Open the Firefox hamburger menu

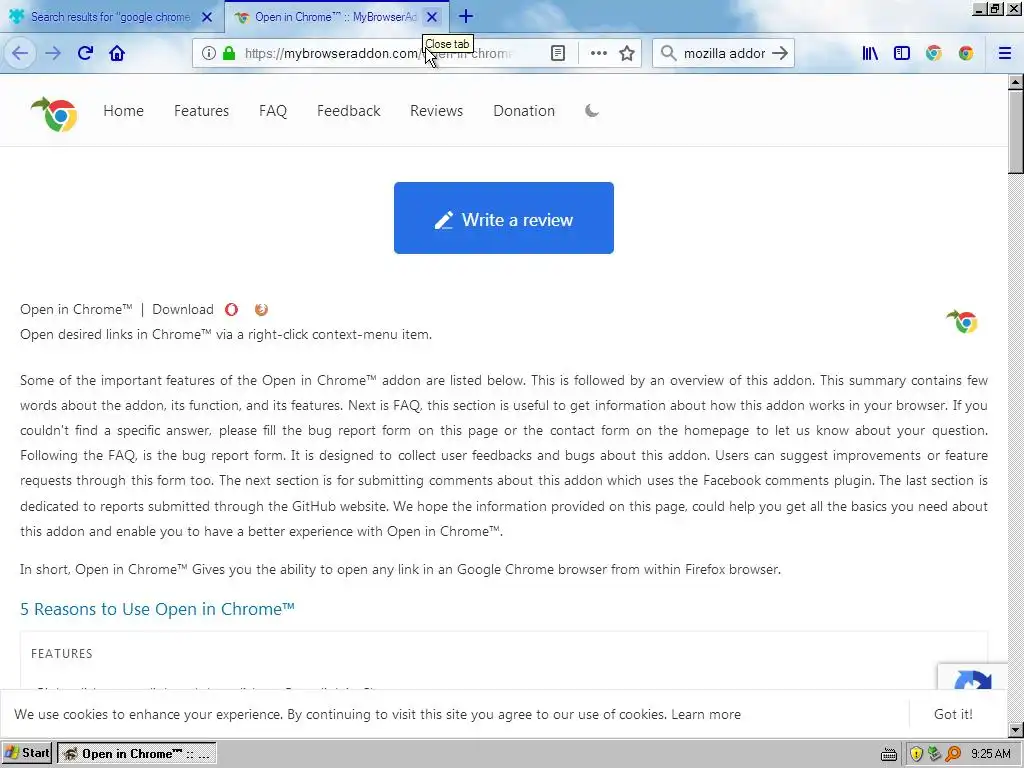[x=1005, y=53]
